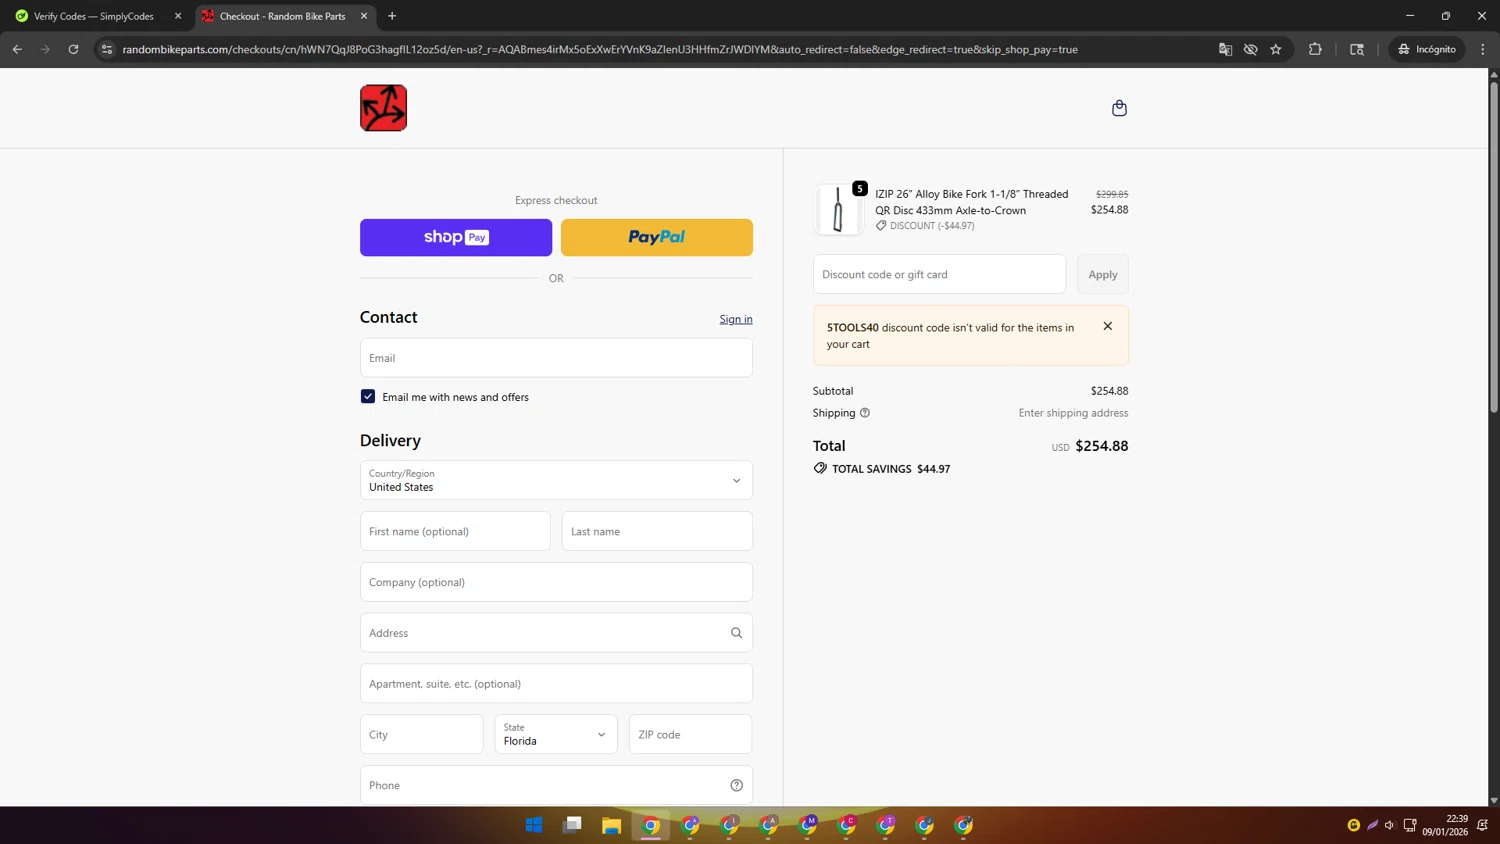Viewport: 1500px width, 844px height.
Task: Click the City input field
Action: click(x=421, y=734)
